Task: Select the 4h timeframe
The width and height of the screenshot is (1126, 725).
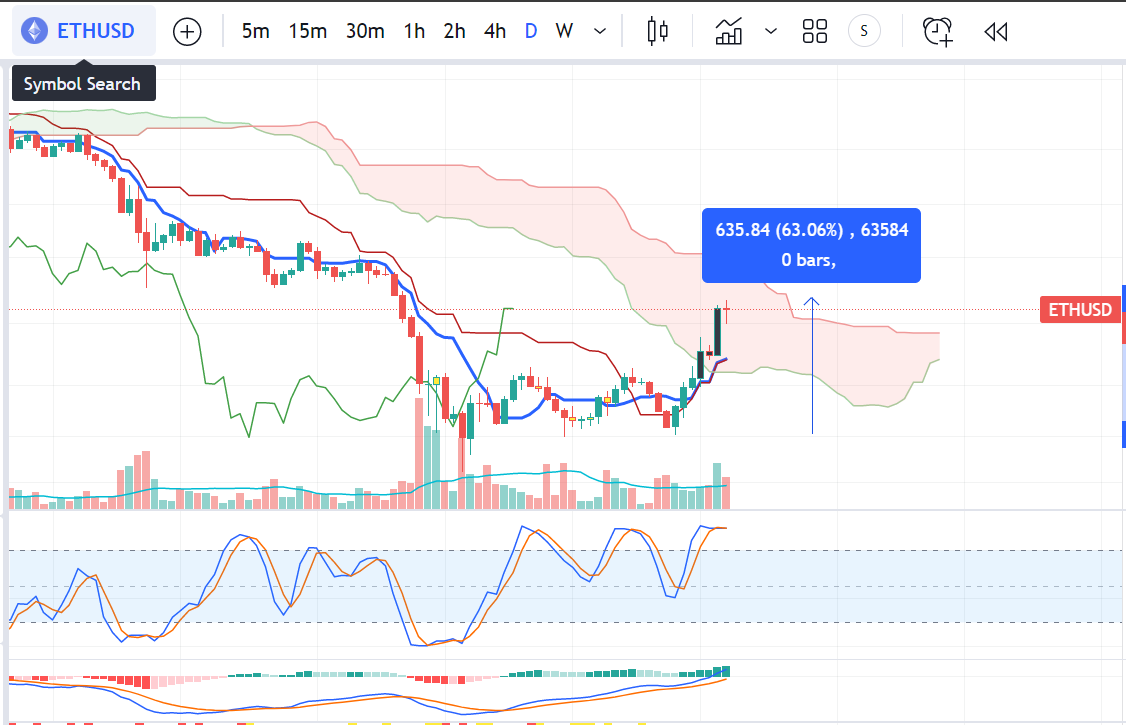Action: pyautogui.click(x=494, y=31)
